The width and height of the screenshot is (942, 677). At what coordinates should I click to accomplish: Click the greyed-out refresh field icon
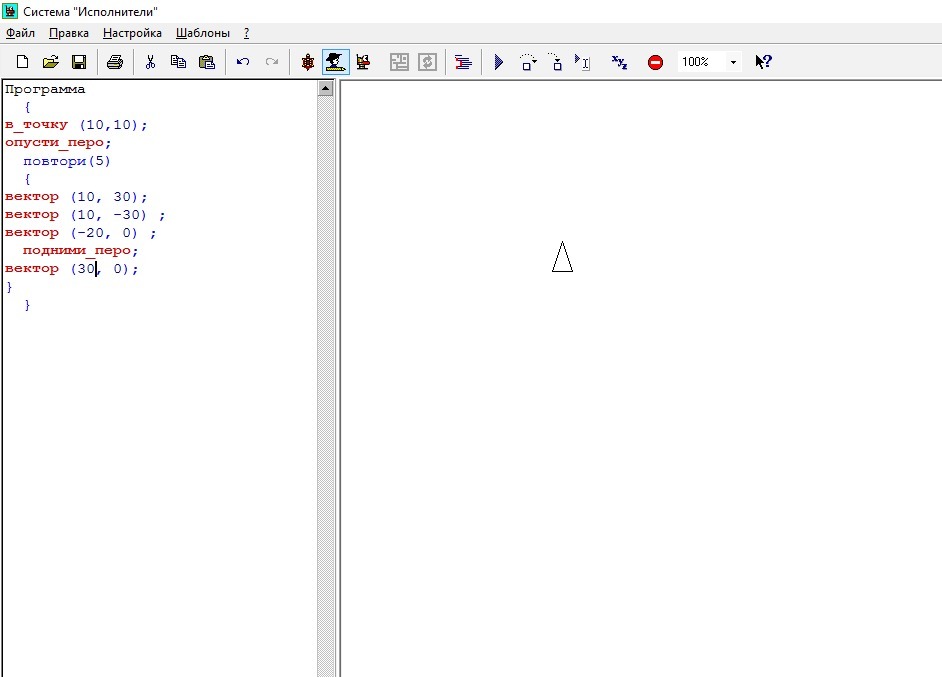[427, 62]
